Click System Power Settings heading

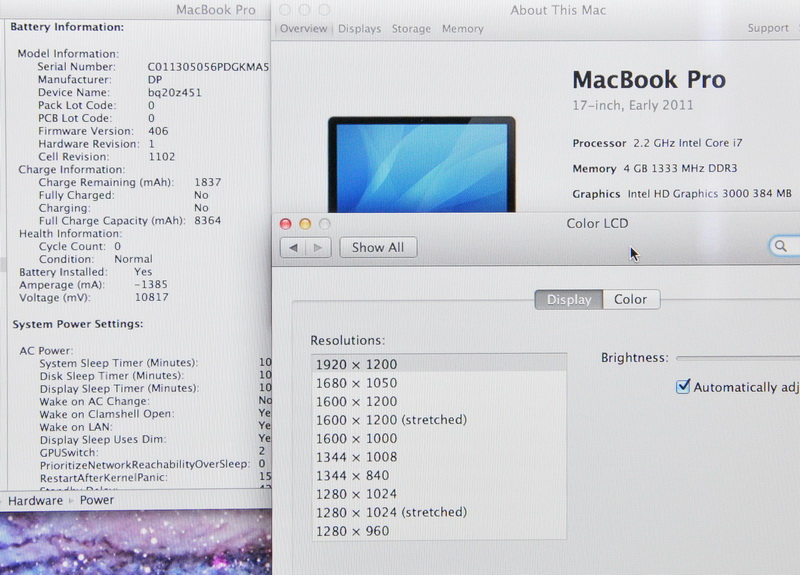pyautogui.click(x=78, y=324)
